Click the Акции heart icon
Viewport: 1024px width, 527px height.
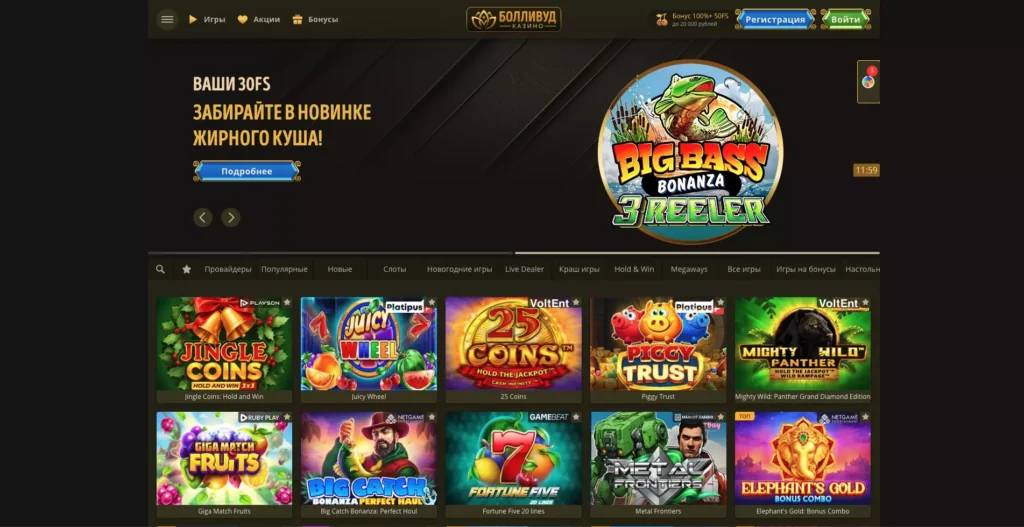[242, 20]
